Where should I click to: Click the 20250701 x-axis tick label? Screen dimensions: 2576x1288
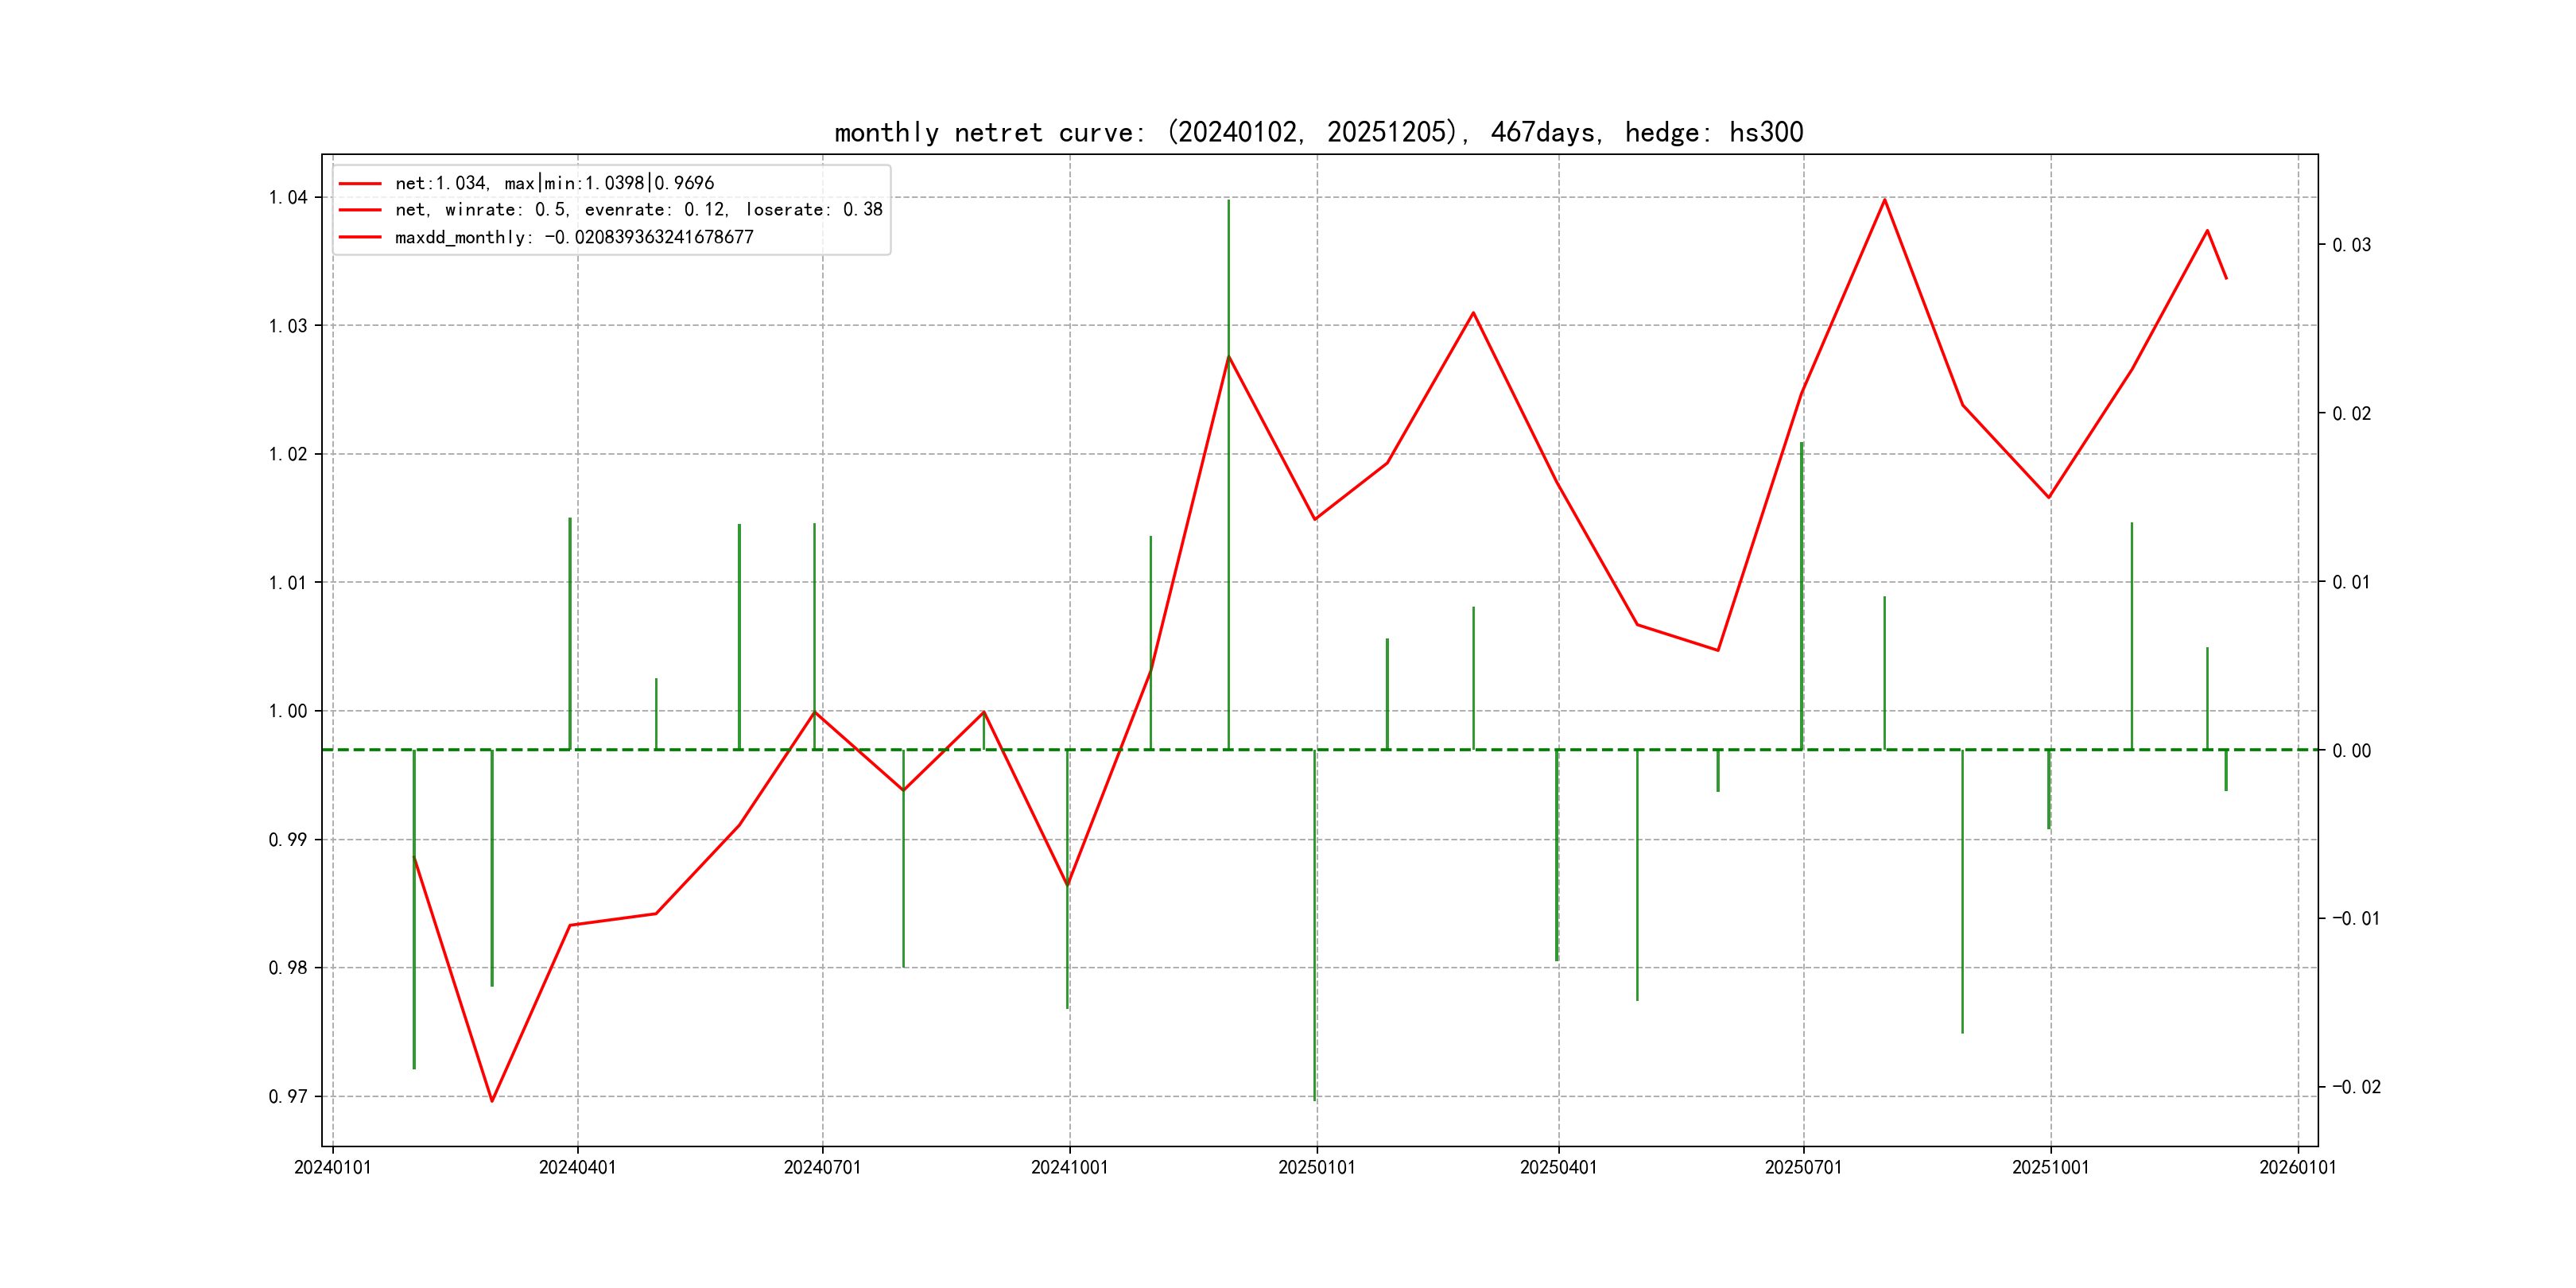(1803, 1167)
